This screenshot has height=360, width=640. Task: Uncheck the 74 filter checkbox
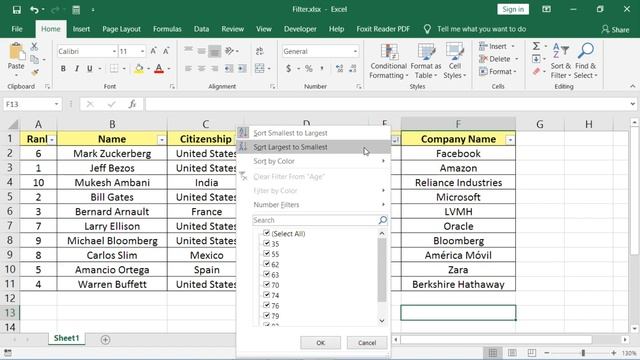[267, 295]
